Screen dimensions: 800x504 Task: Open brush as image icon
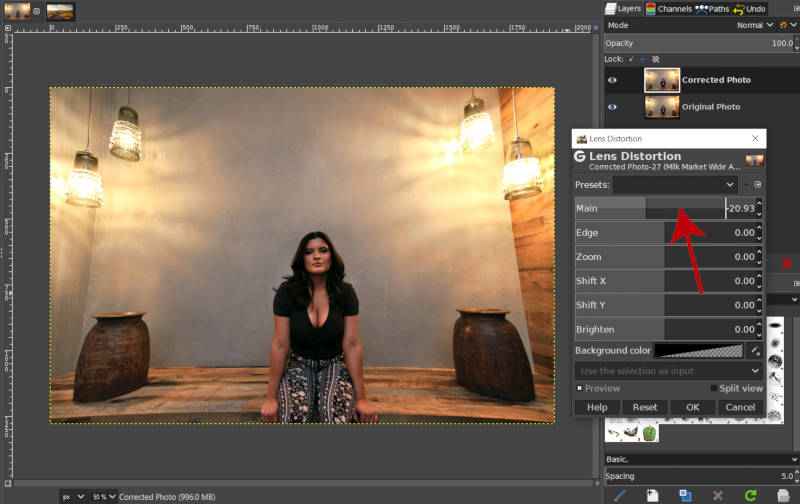click(783, 495)
